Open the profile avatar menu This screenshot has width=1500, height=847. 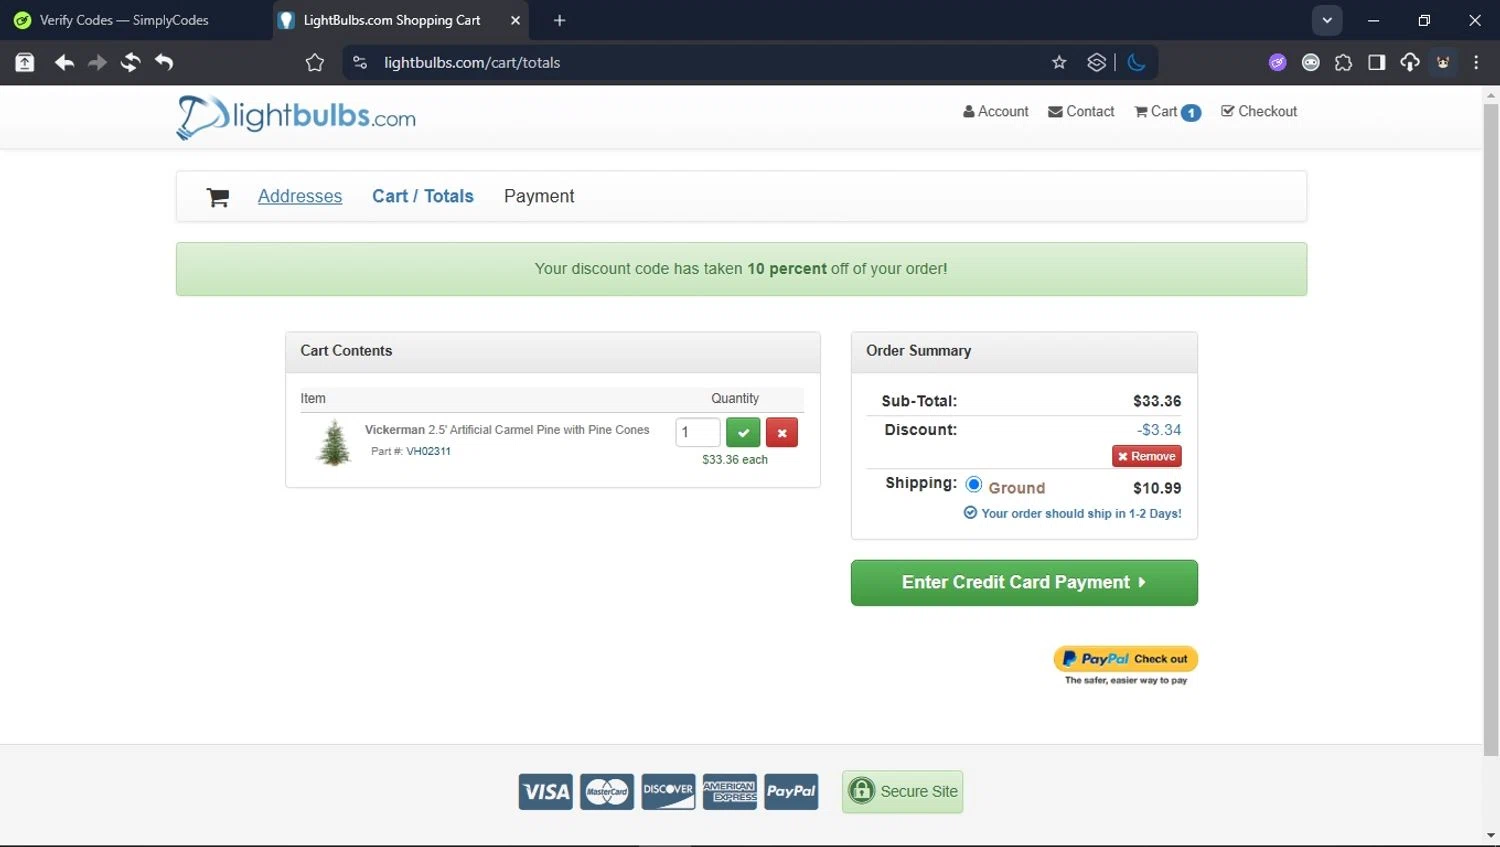coord(1443,62)
